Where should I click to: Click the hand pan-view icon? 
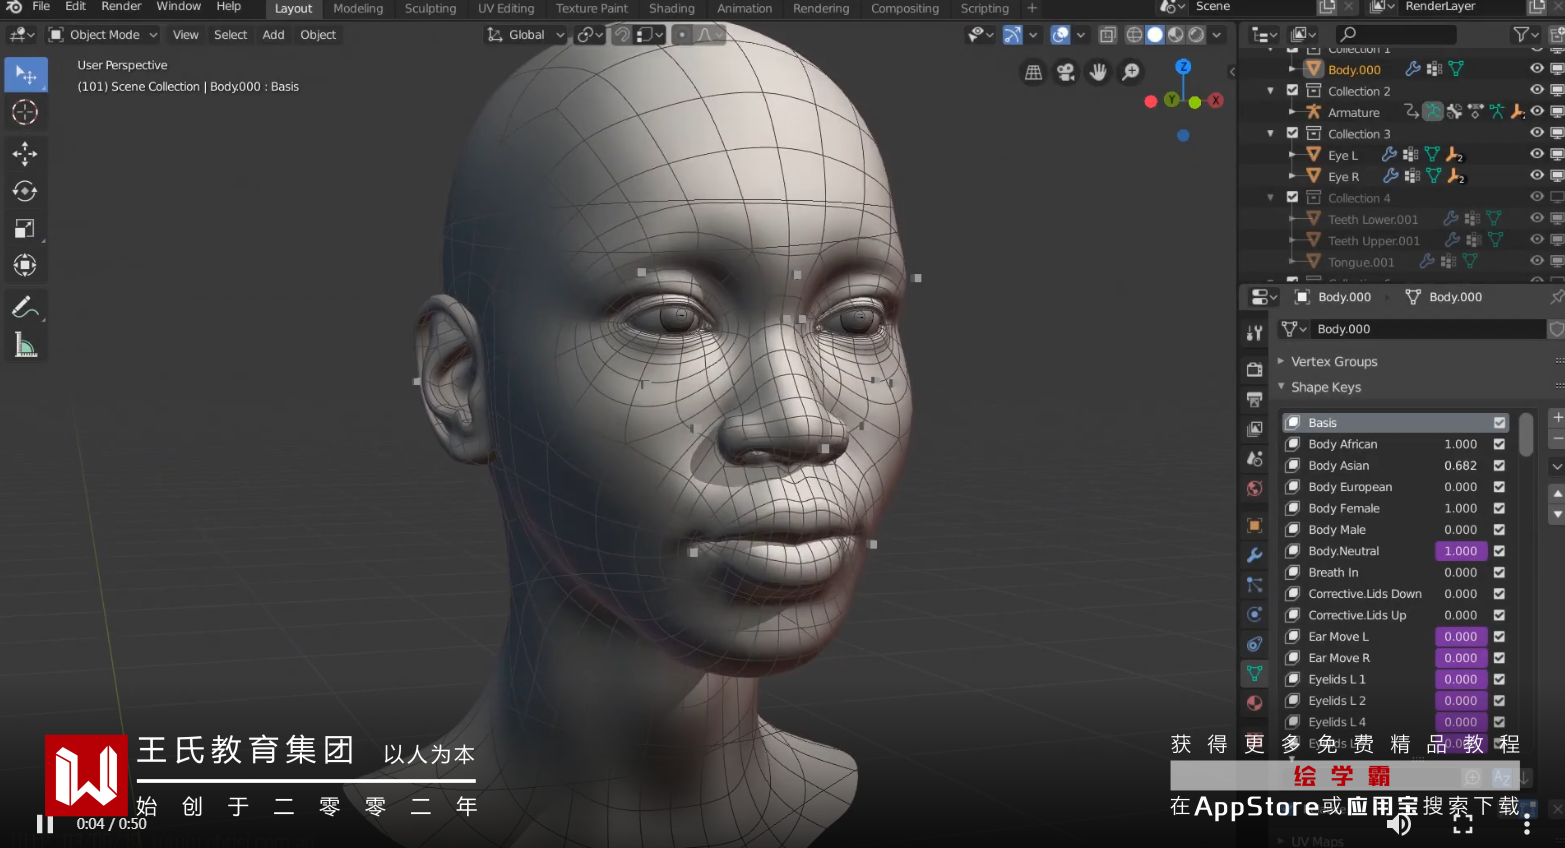(x=1098, y=72)
